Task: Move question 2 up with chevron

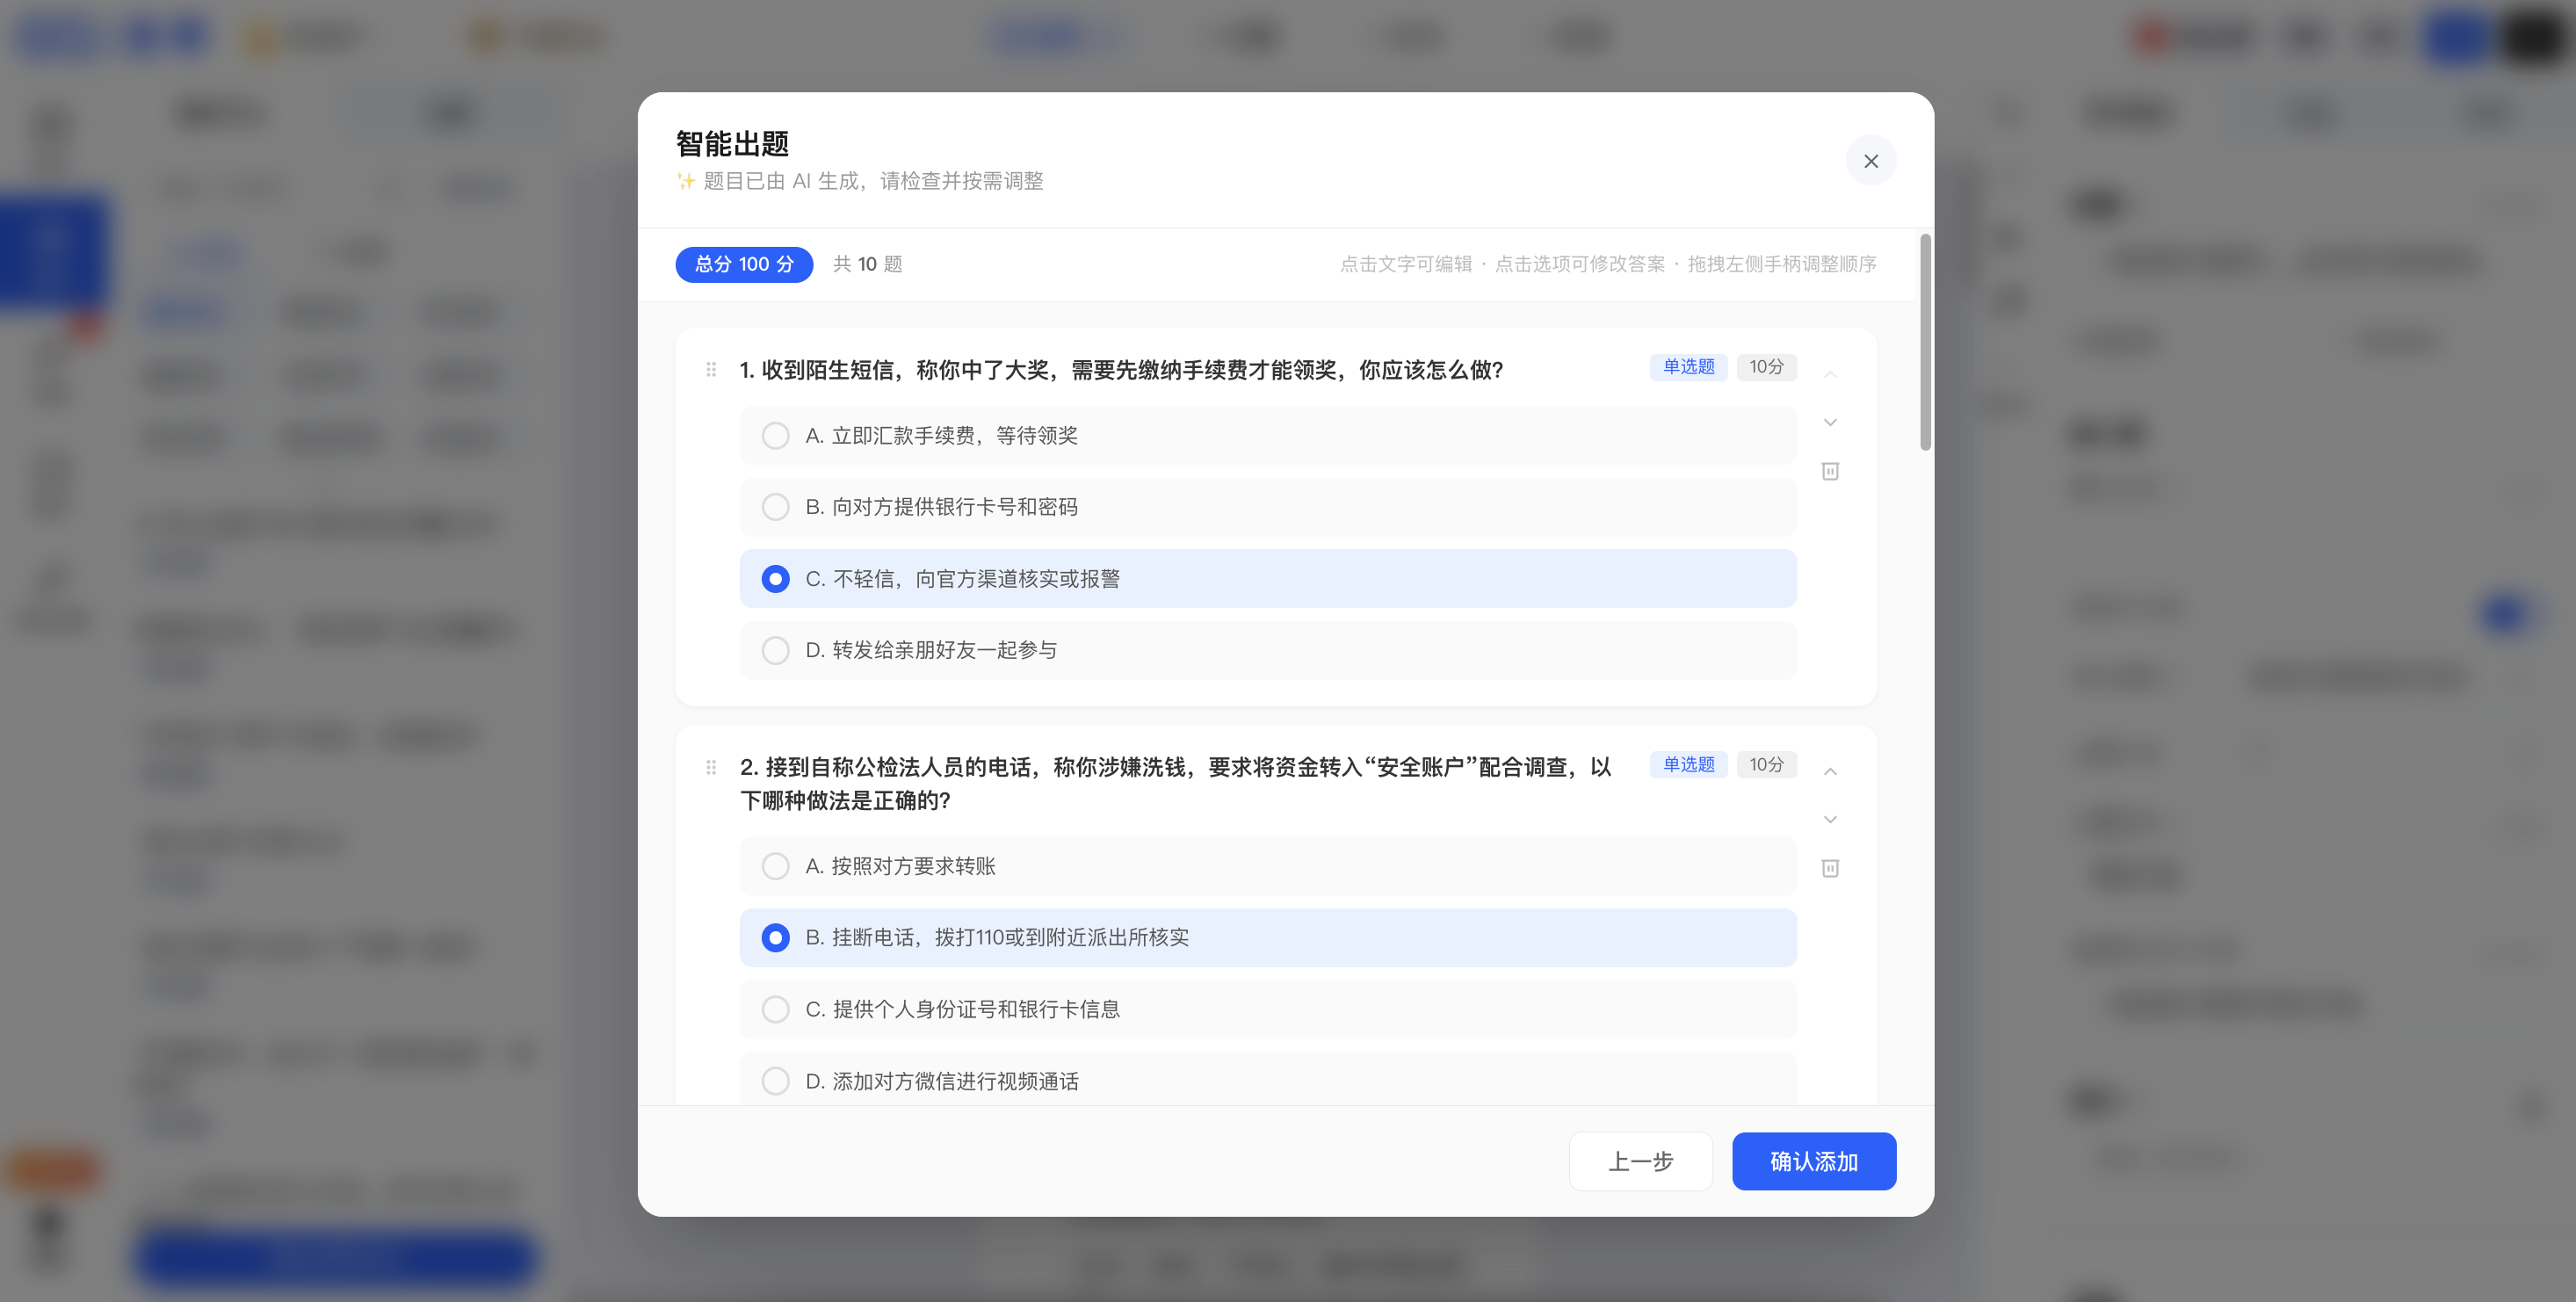Action: [1830, 771]
